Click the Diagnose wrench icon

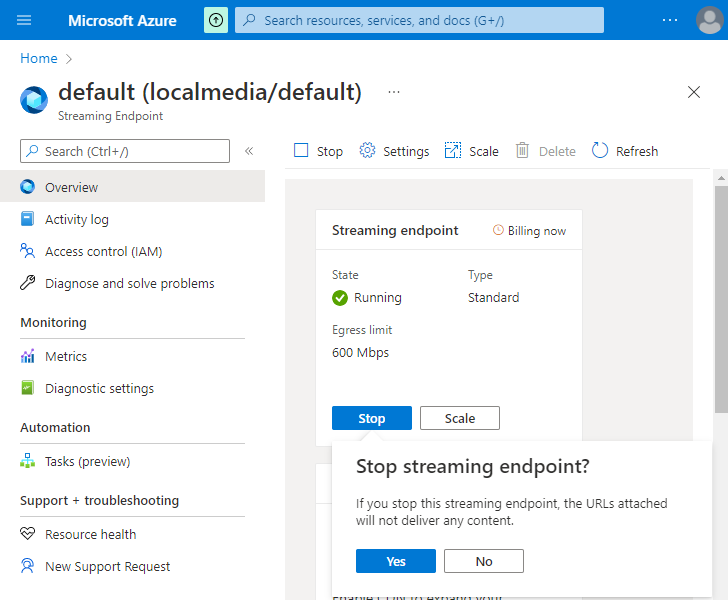click(x=27, y=282)
